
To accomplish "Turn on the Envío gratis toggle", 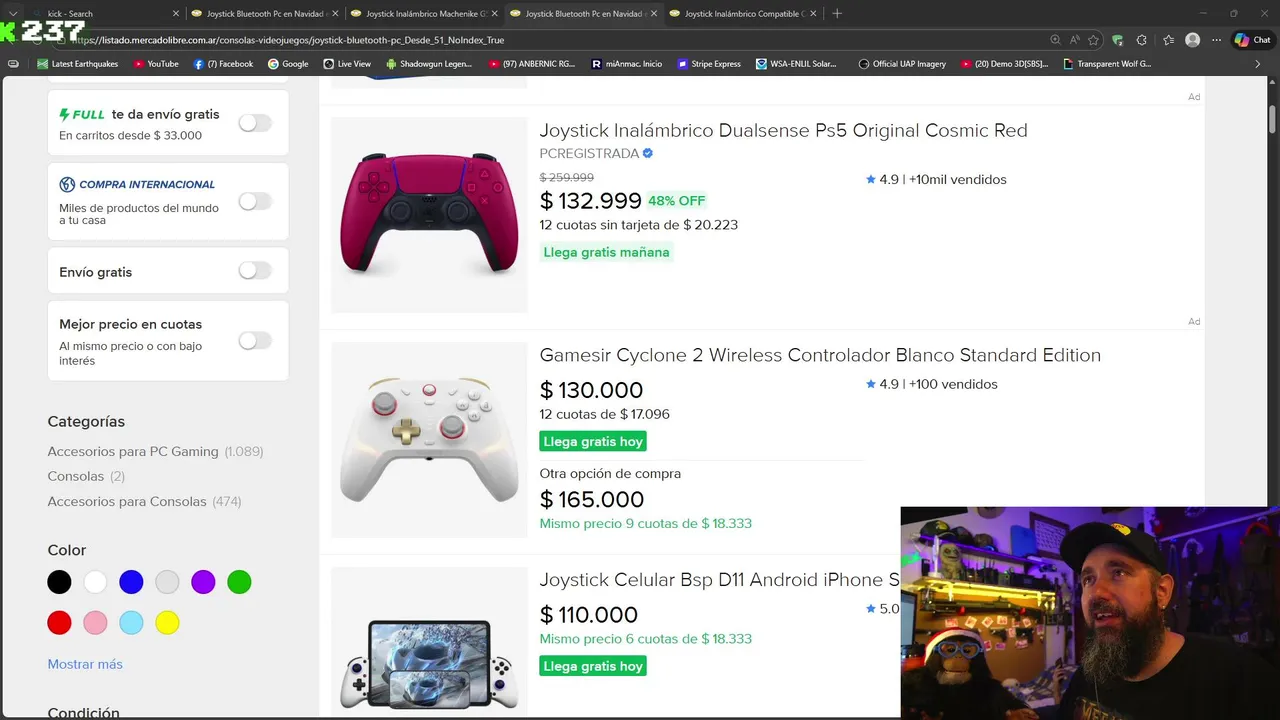I will coord(254,271).
